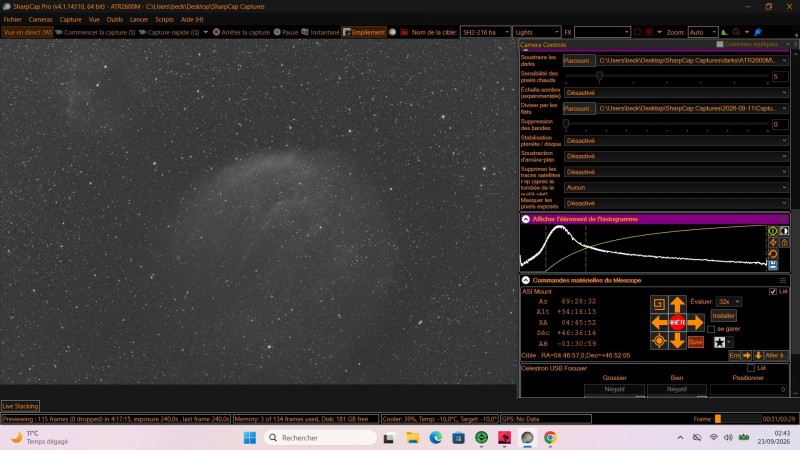Toggle the Colonnes multiples checkbox
This screenshot has width=800, height=450.
720,44
